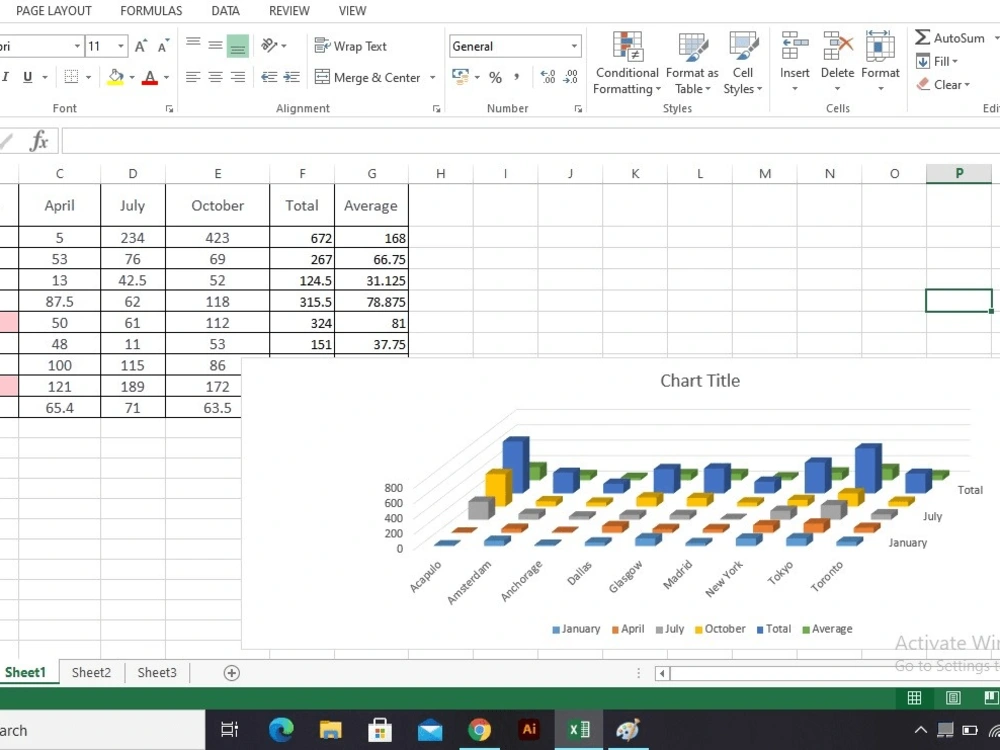Open the General number format dropdown
The width and height of the screenshot is (1000, 750).
[x=574, y=46]
